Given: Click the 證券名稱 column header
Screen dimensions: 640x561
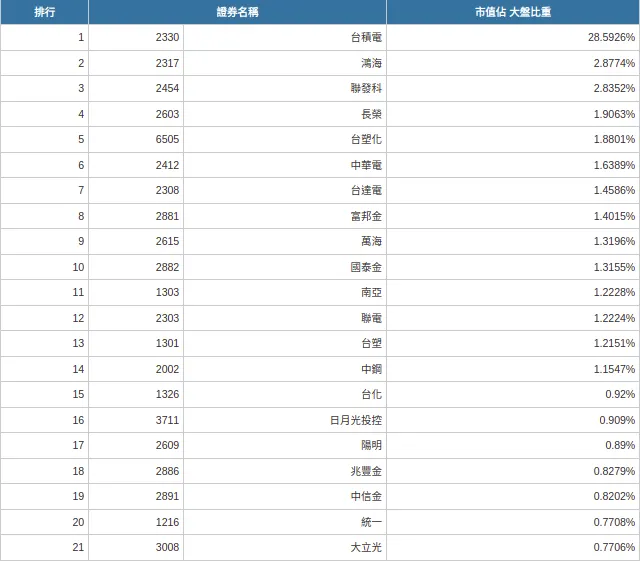Looking at the screenshot, I should [x=237, y=12].
